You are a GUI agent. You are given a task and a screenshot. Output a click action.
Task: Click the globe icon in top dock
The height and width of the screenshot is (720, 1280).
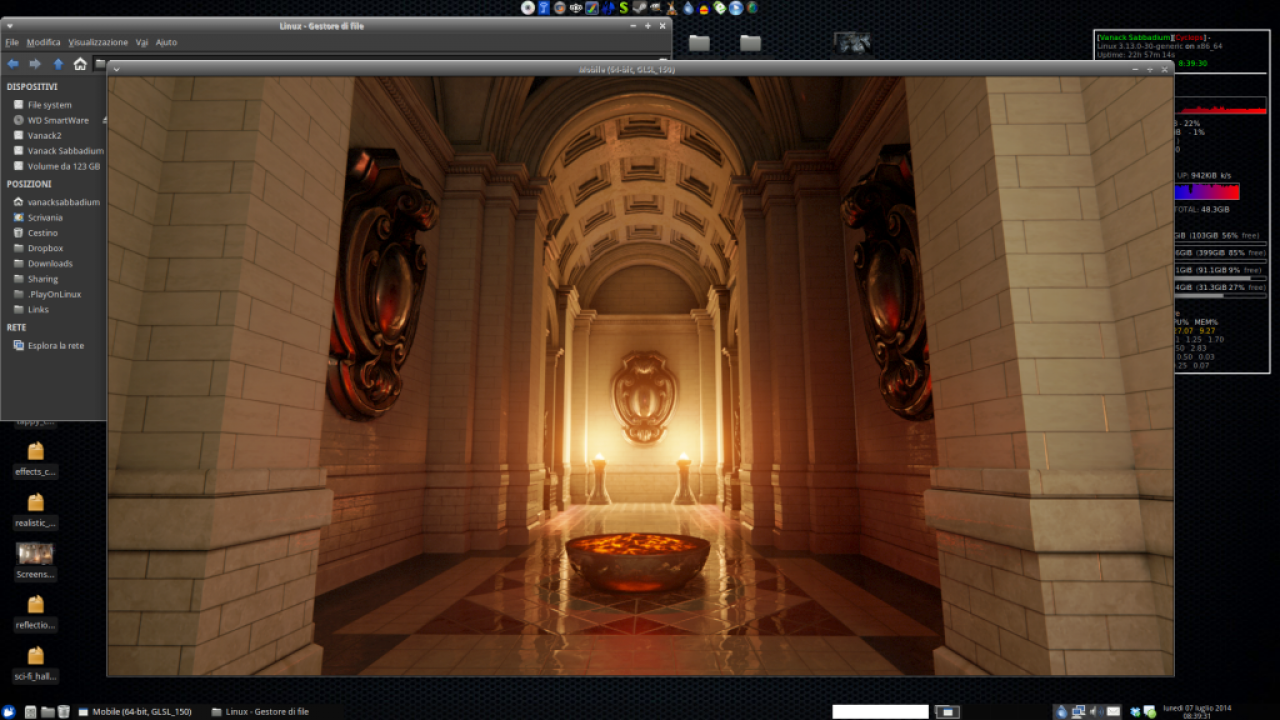pos(752,8)
